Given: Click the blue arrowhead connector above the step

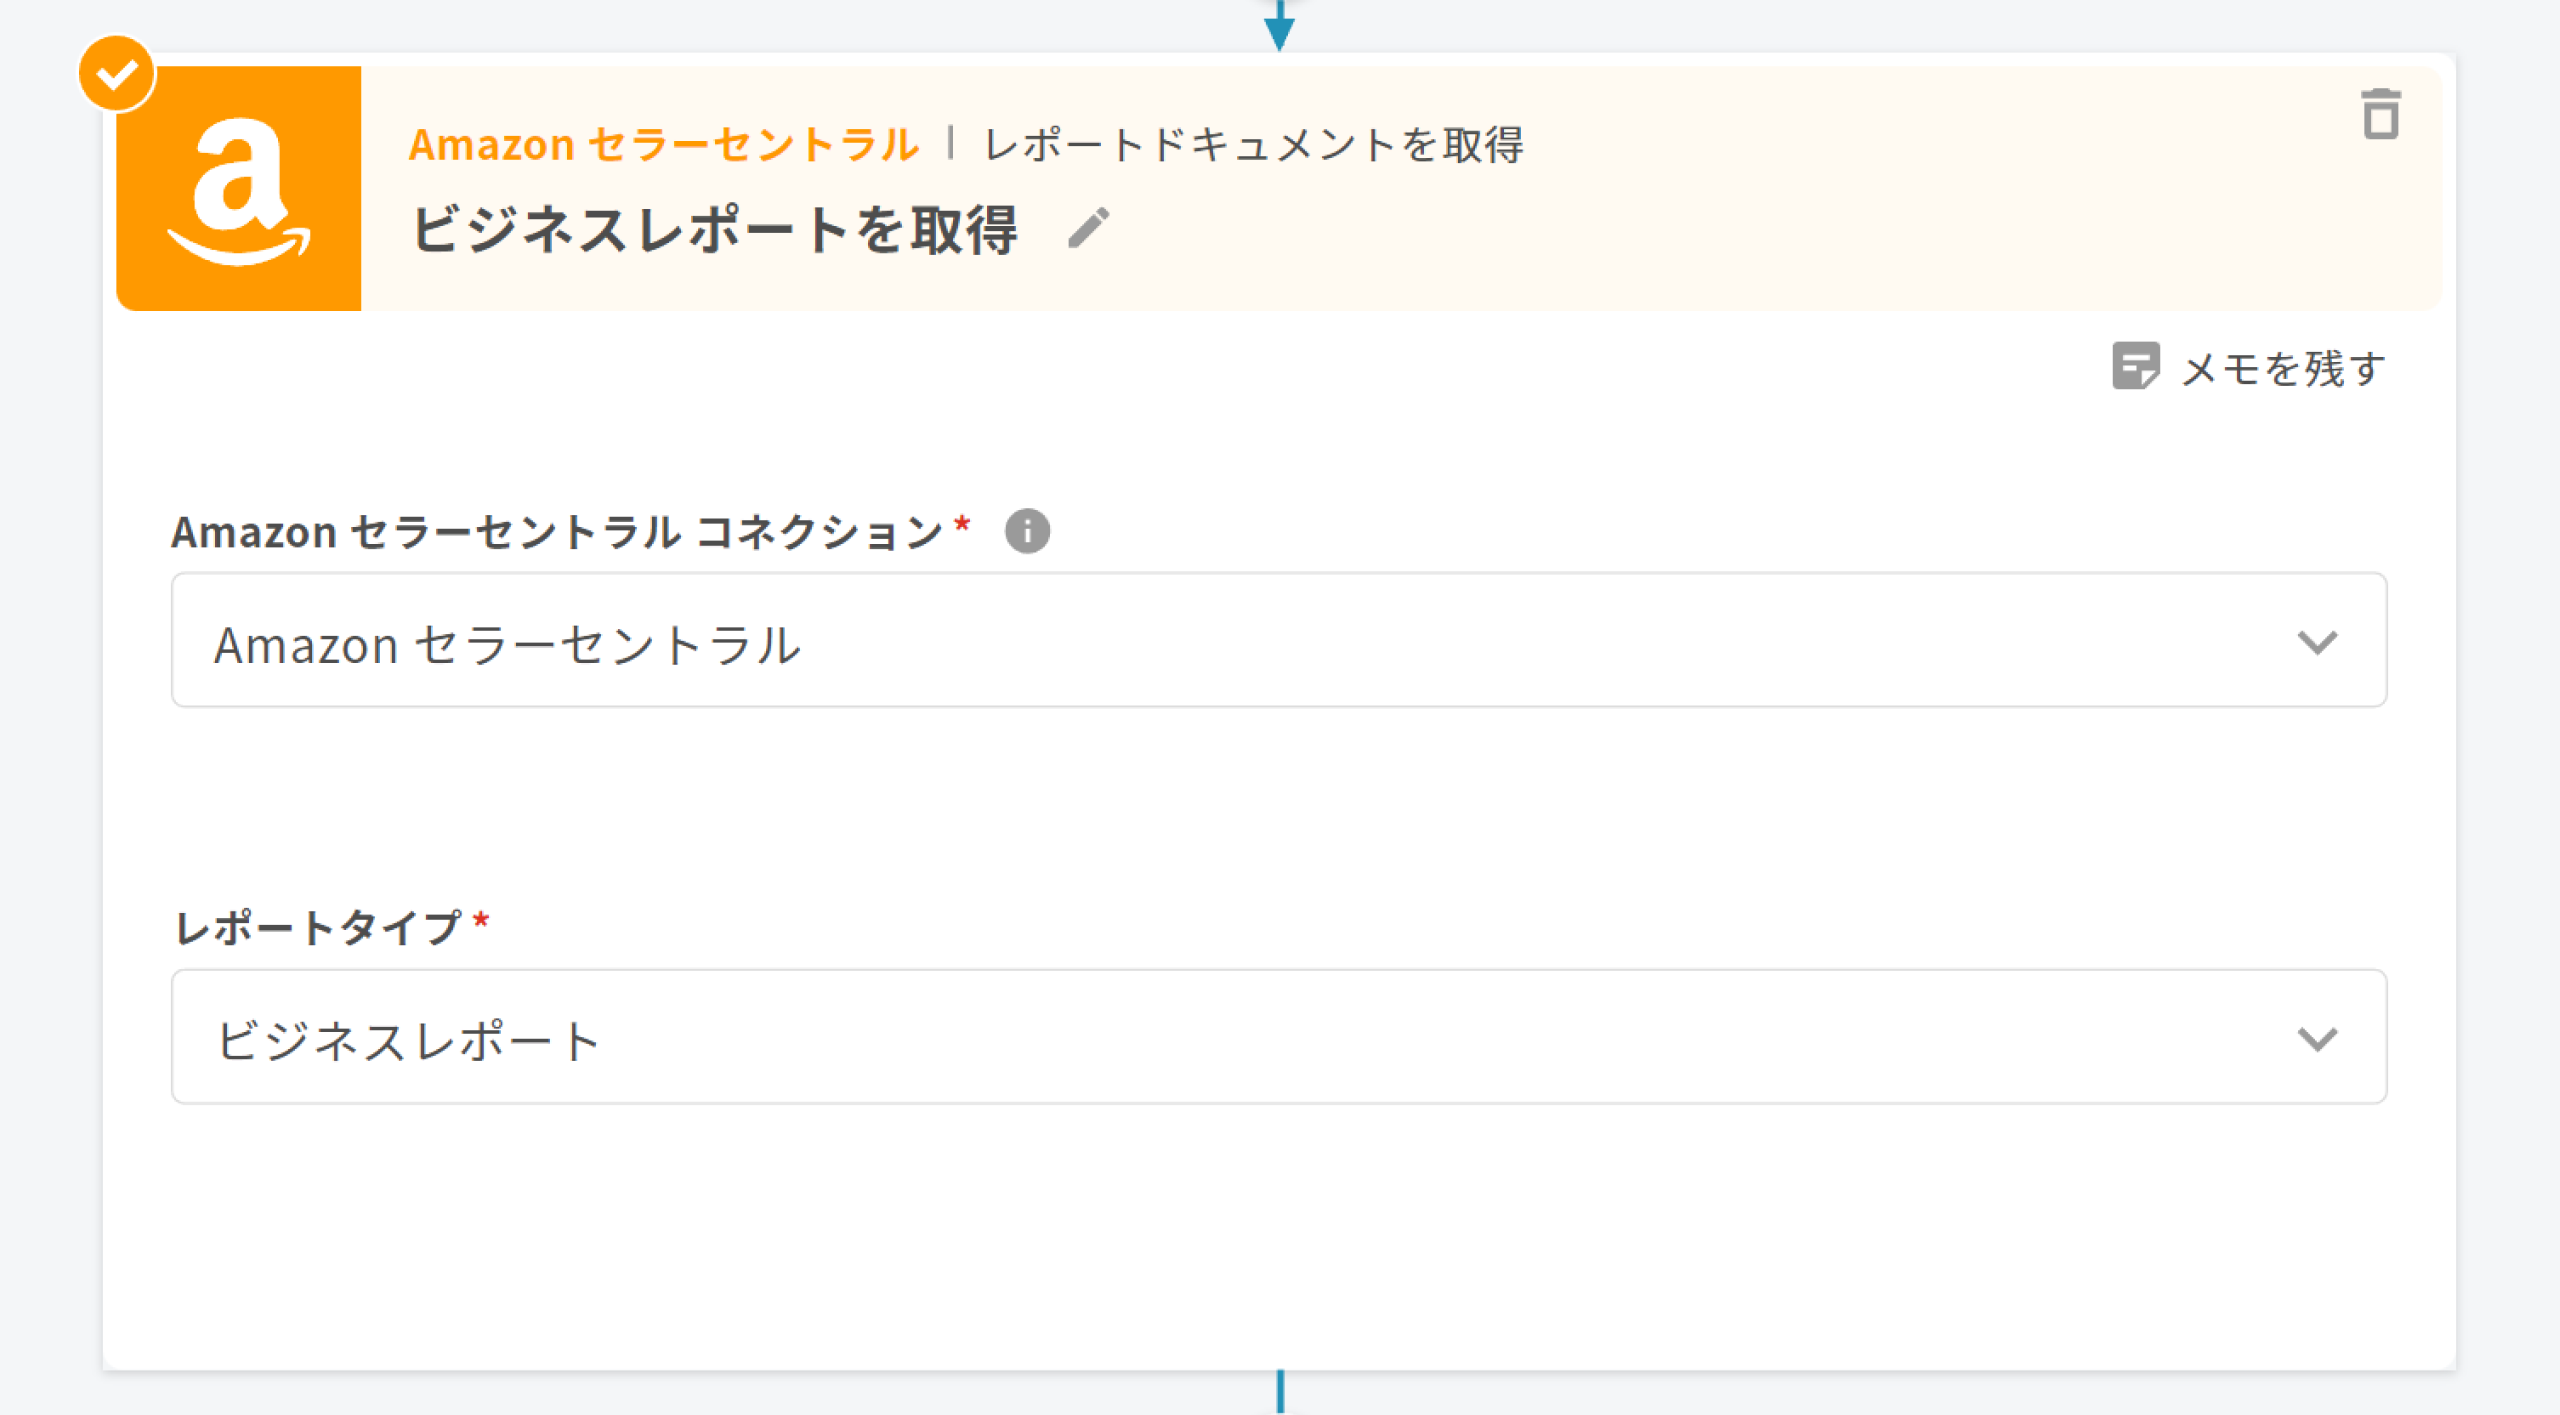Looking at the screenshot, I should click(1279, 30).
